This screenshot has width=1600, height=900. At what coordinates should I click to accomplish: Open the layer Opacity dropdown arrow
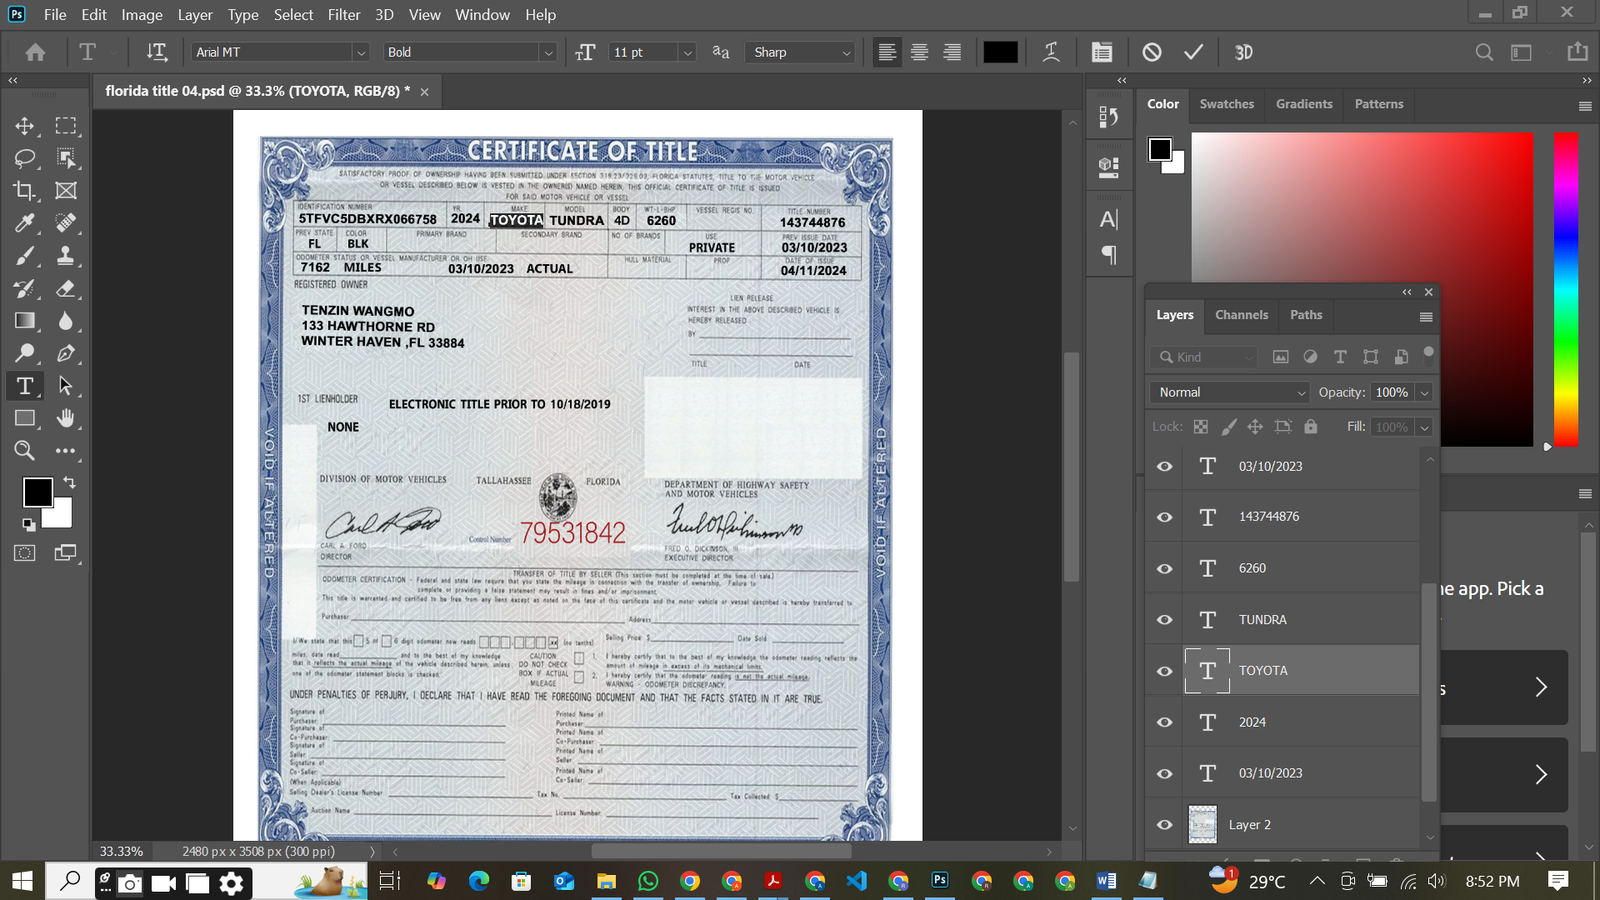pos(1425,393)
